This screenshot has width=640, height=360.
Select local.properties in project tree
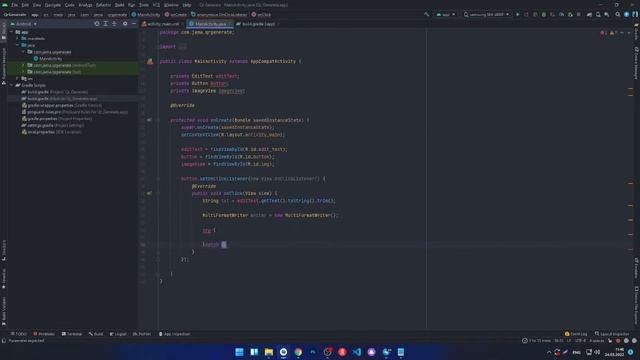(51, 132)
